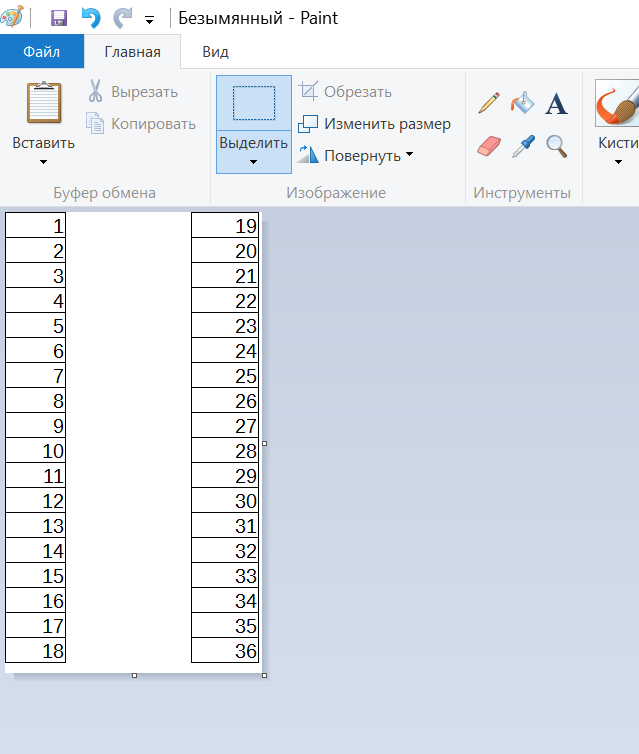The height and width of the screenshot is (754, 639).
Task: Click the cell containing number 28
Action: 225,450
